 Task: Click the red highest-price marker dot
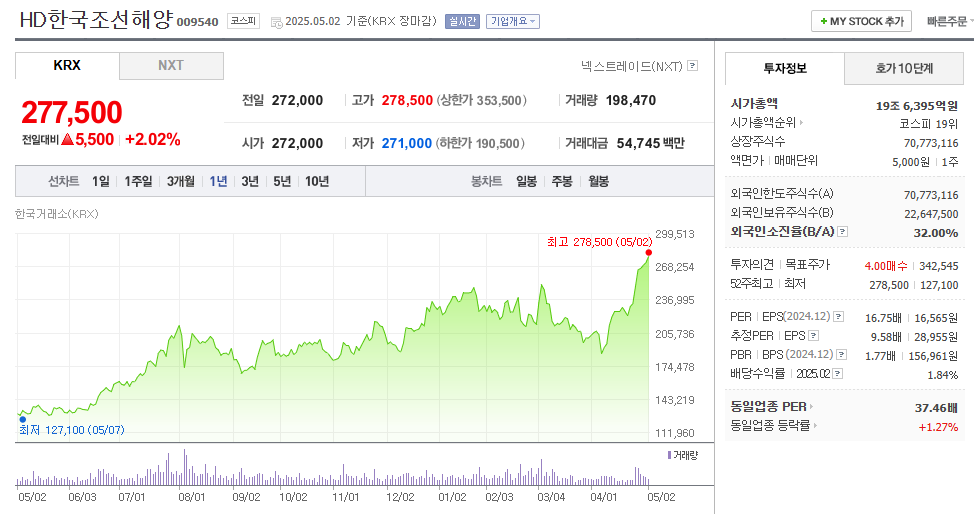tap(649, 252)
